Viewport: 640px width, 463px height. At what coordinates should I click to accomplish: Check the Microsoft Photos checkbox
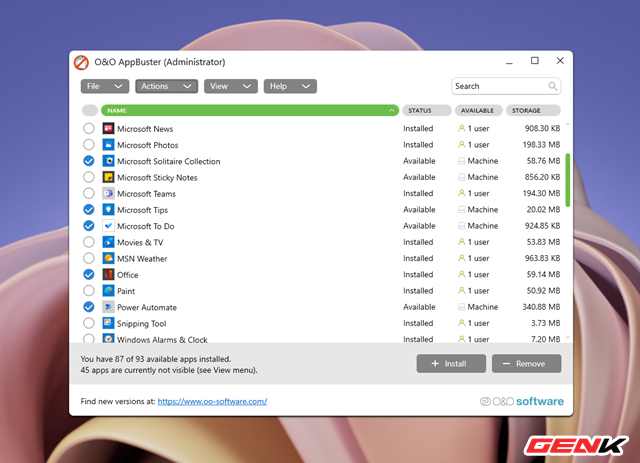pos(89,145)
